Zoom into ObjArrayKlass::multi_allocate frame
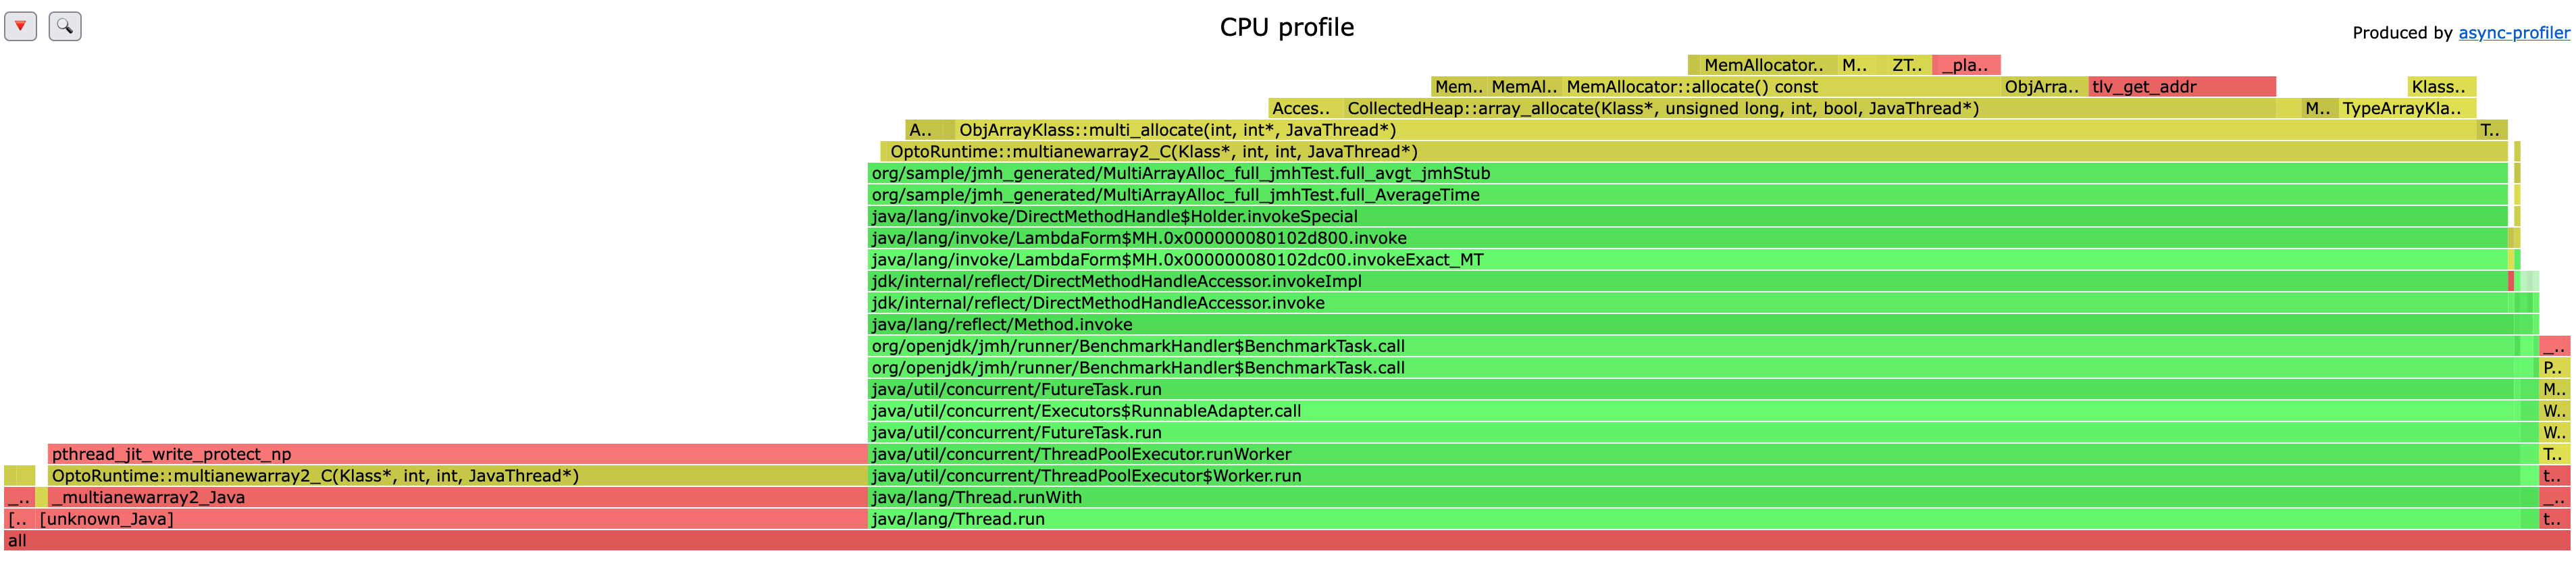Viewport: 2576px width, 570px height. coord(1700,130)
